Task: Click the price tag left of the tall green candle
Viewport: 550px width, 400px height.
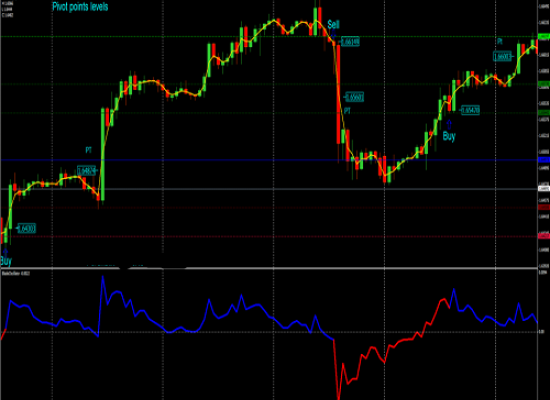Action: pos(86,171)
